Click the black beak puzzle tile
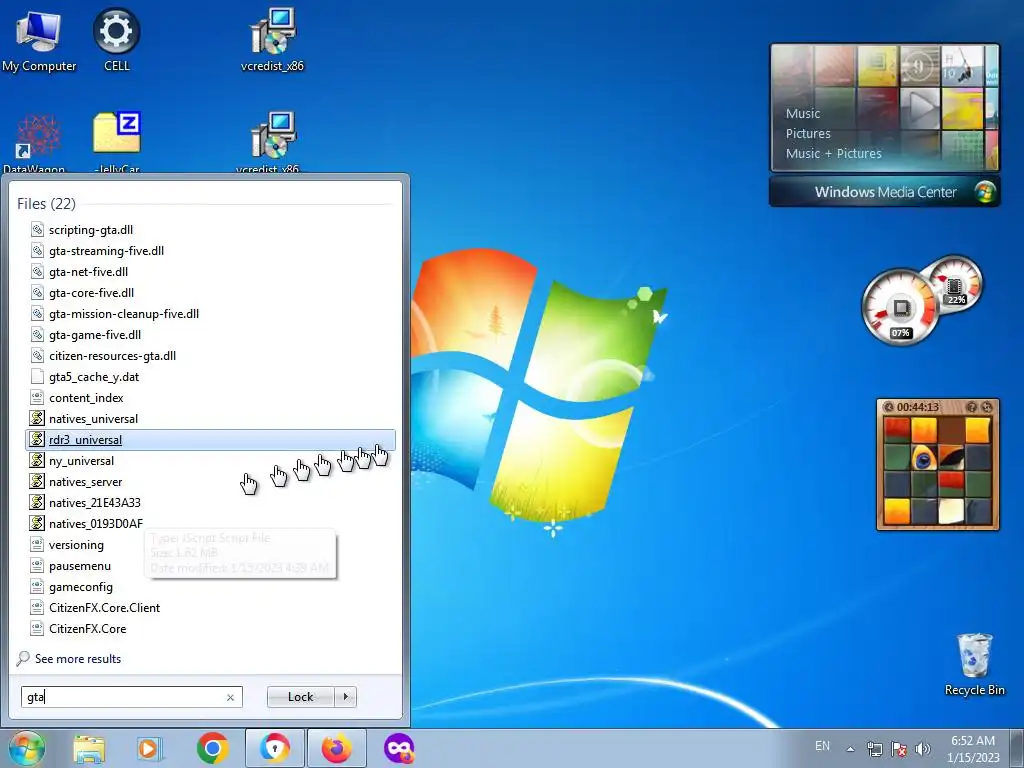Image resolution: width=1024 pixels, height=768 pixels. tap(950, 458)
